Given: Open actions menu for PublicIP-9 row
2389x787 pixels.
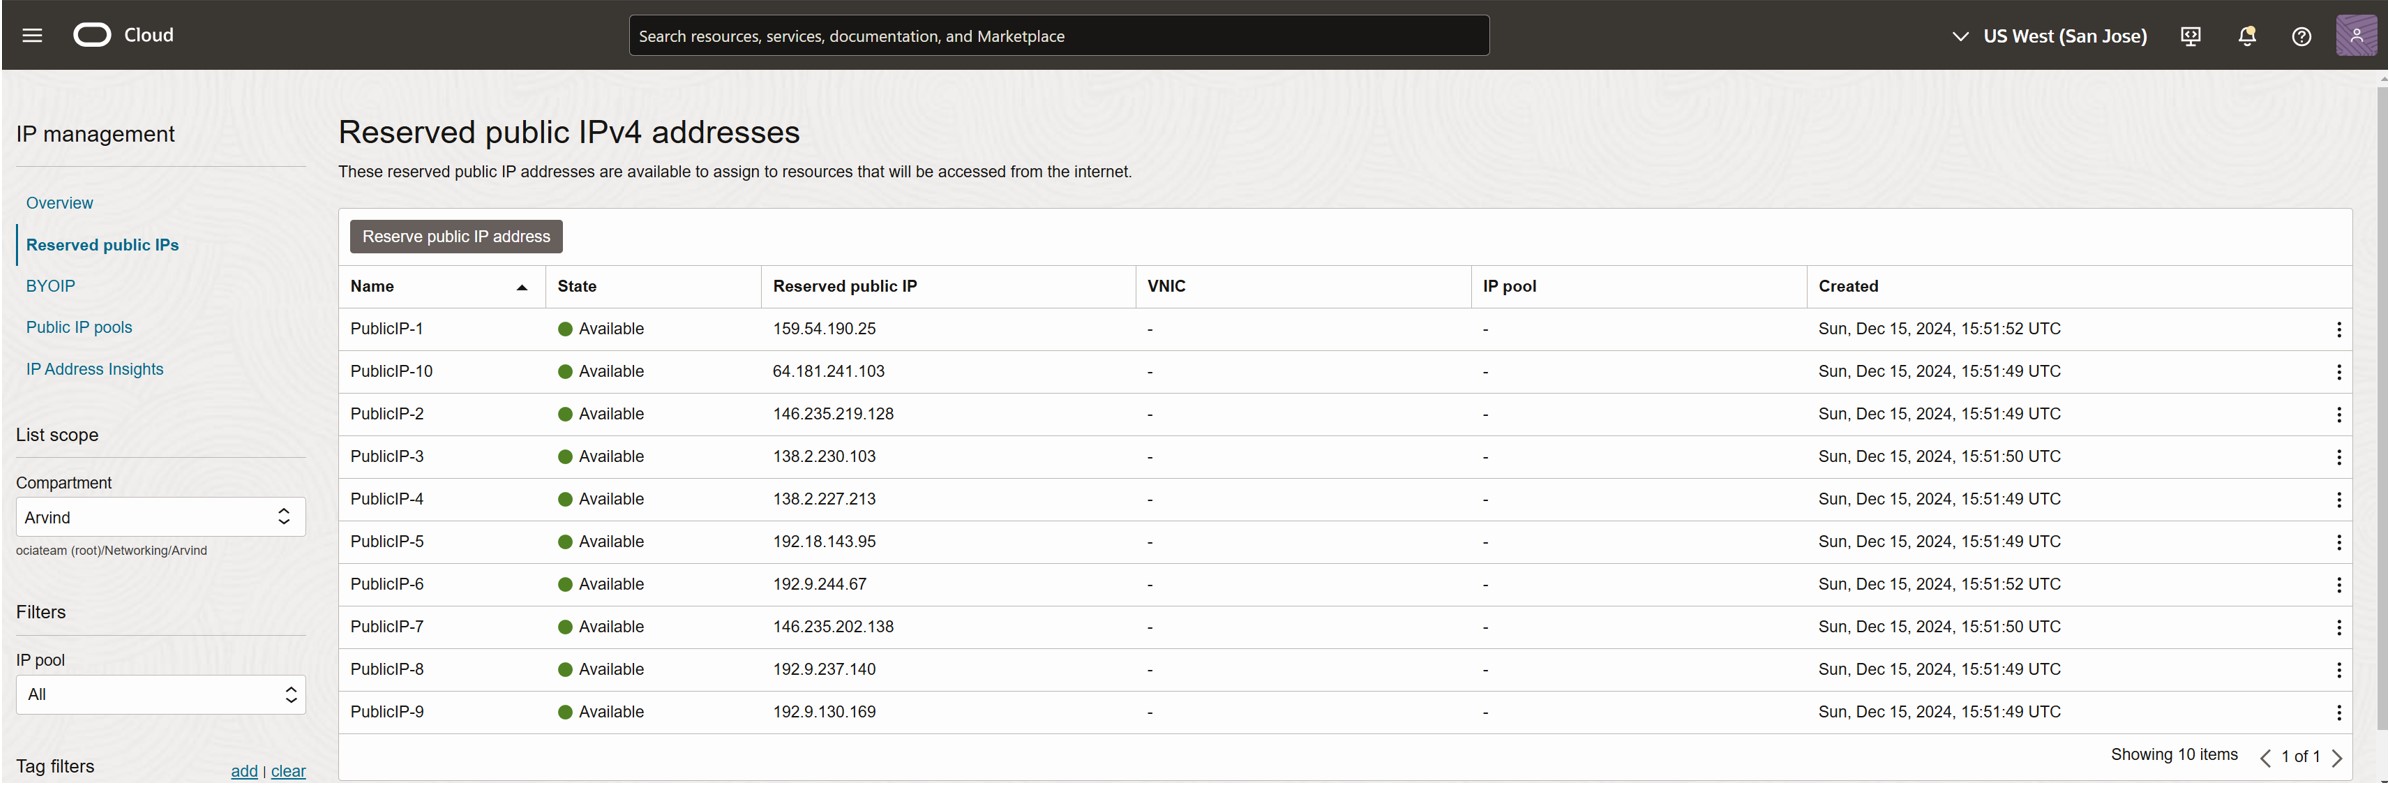Looking at the screenshot, I should (2338, 713).
